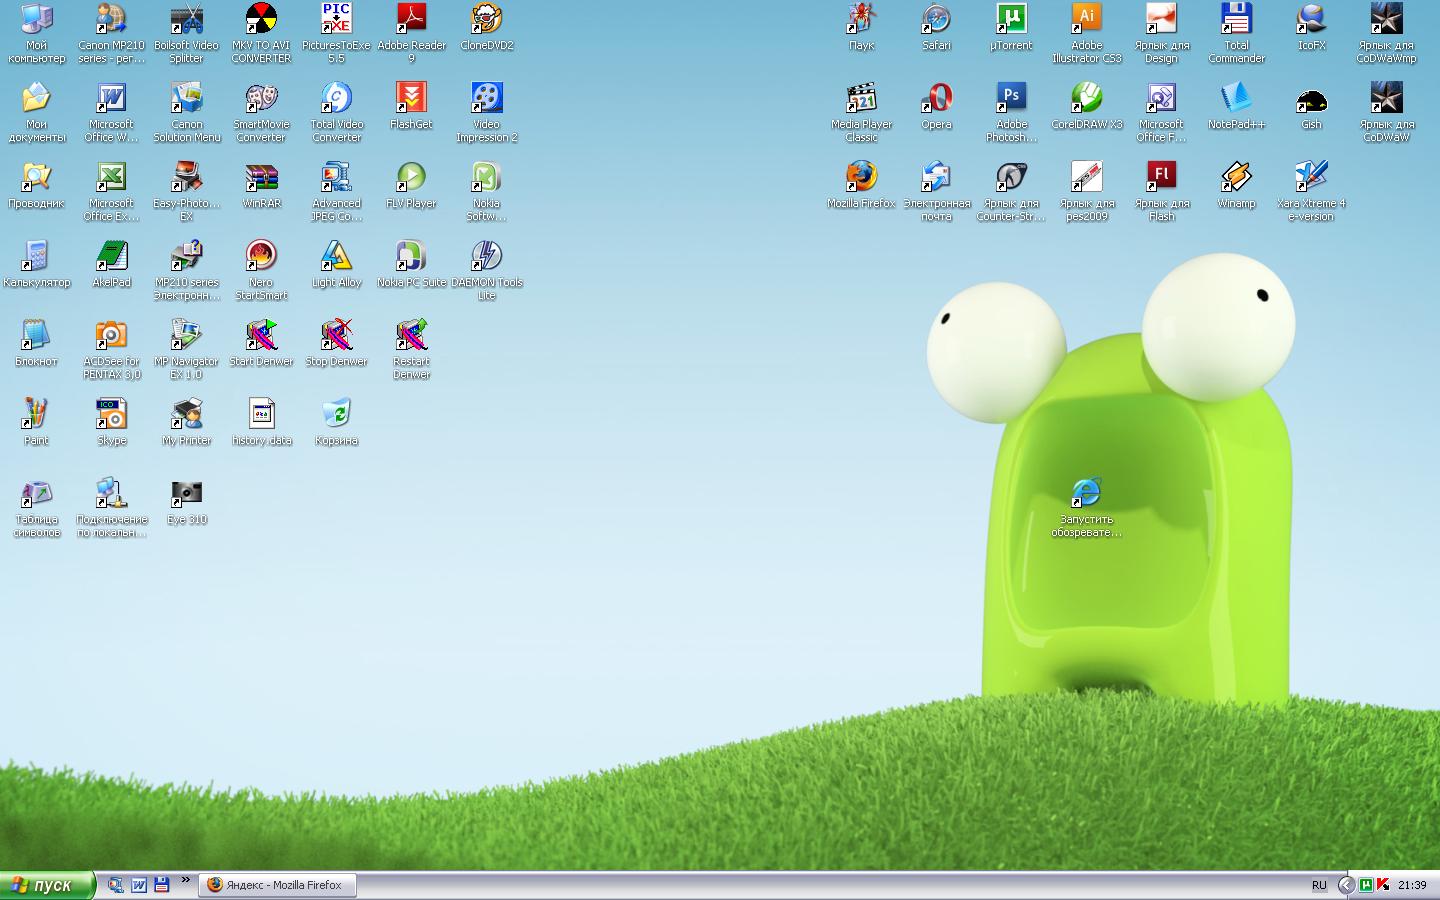1440x900 pixels.
Task: Click the WinRAR desktop icon
Action: tap(261, 178)
